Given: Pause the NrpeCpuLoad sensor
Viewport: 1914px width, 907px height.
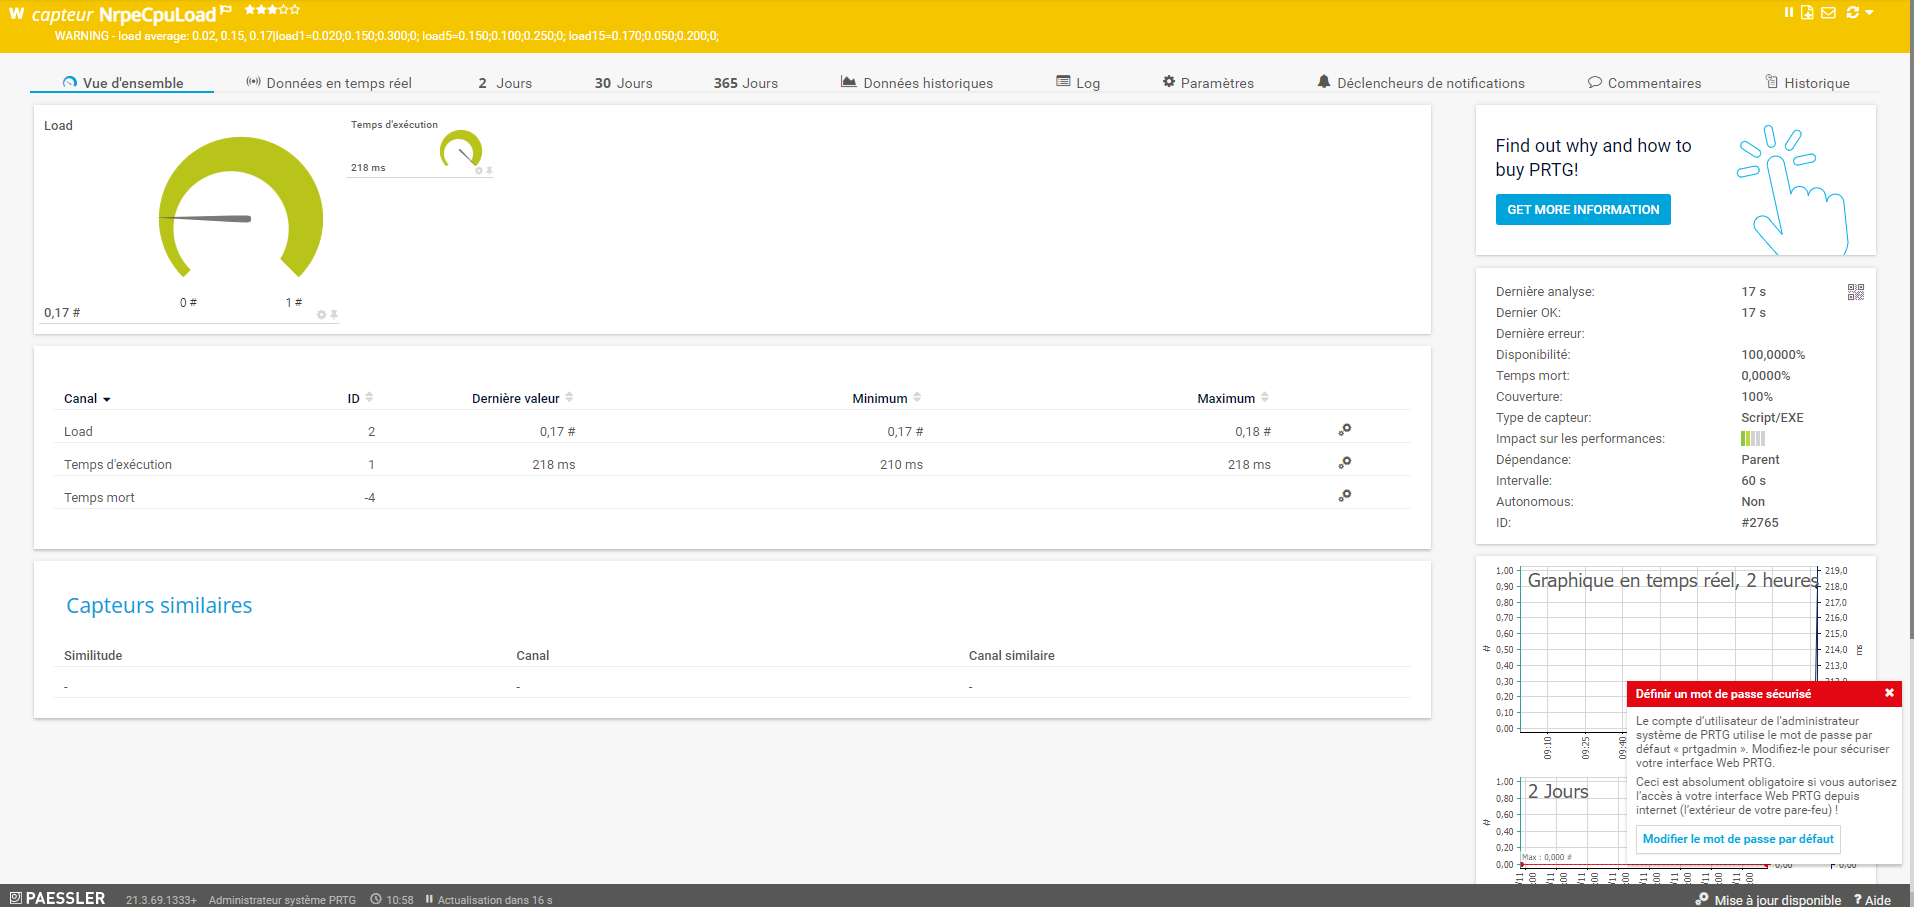Looking at the screenshot, I should [1789, 12].
